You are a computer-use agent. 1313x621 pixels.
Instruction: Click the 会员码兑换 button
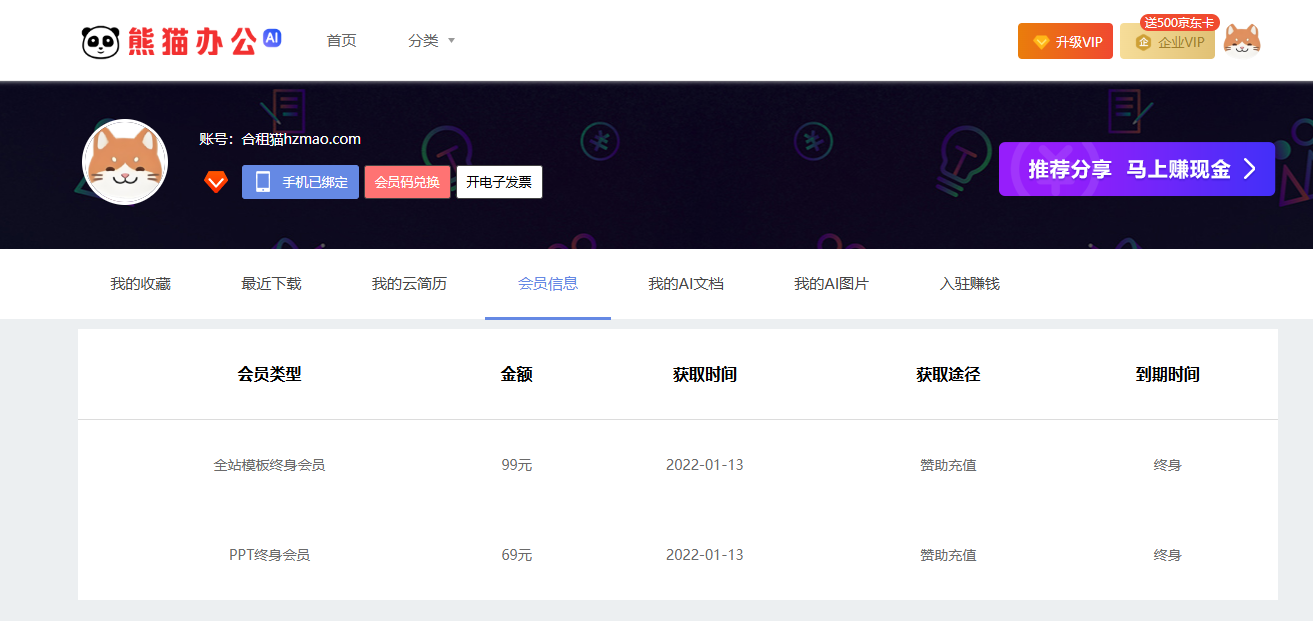(407, 182)
